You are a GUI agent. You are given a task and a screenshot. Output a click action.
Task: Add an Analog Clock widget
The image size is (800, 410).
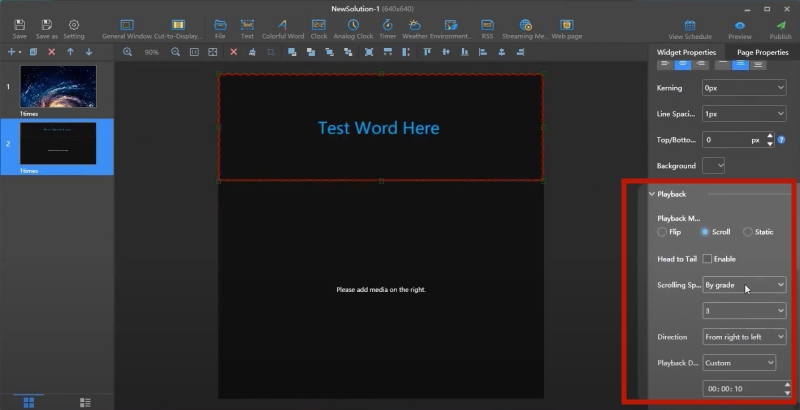coord(353,28)
